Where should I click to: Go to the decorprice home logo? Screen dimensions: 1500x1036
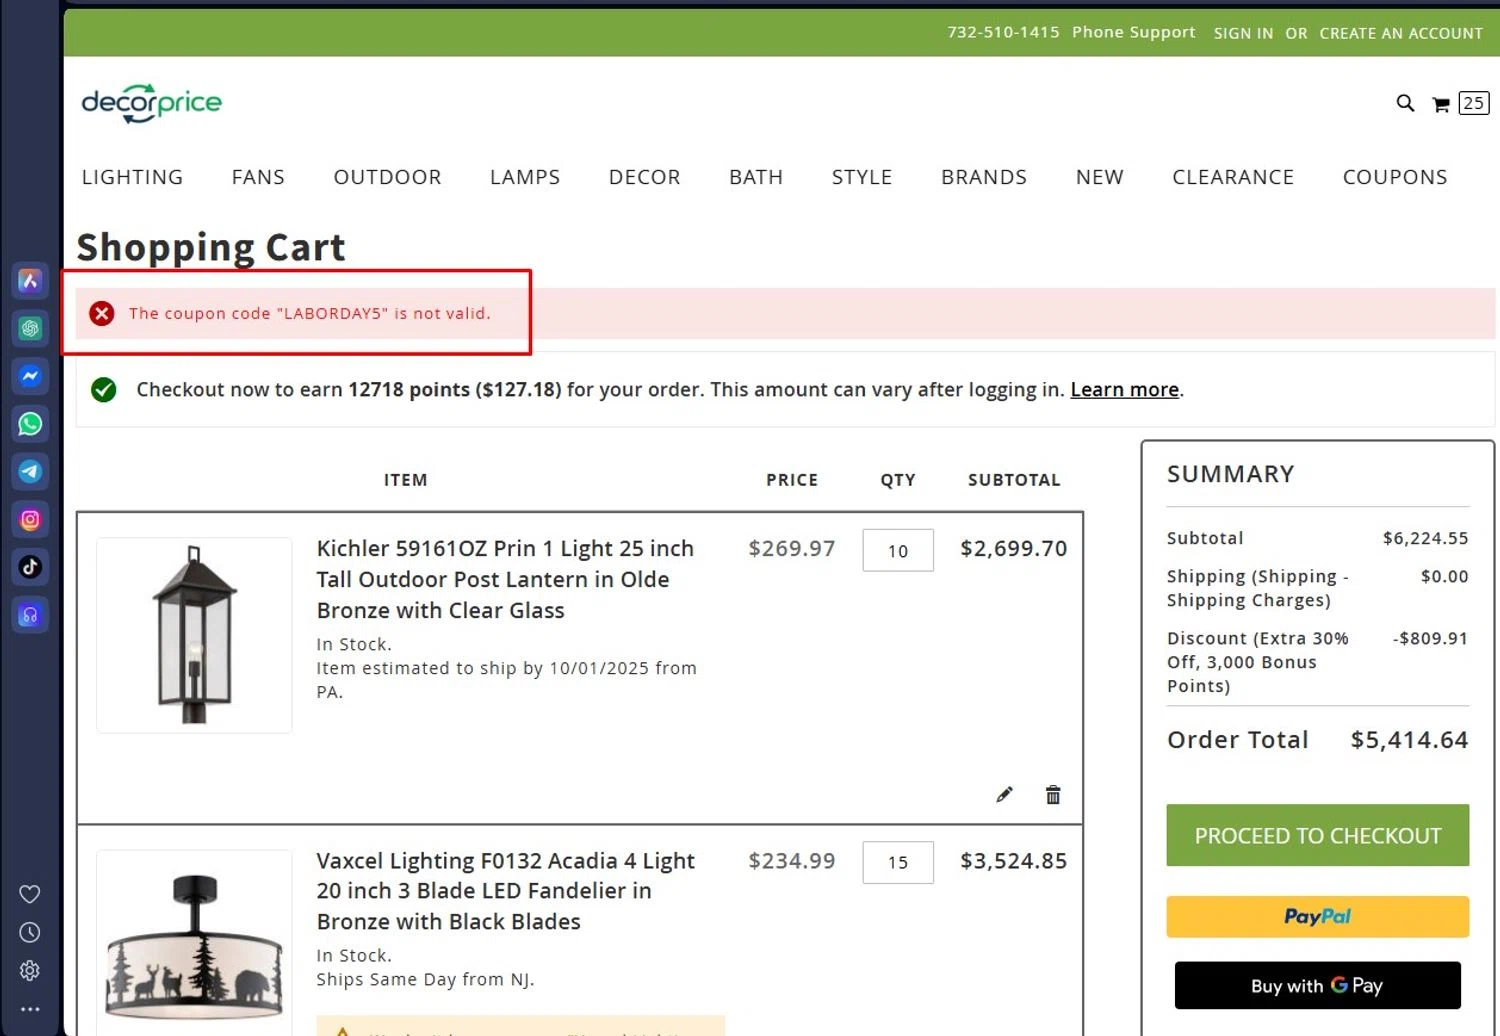(x=152, y=103)
